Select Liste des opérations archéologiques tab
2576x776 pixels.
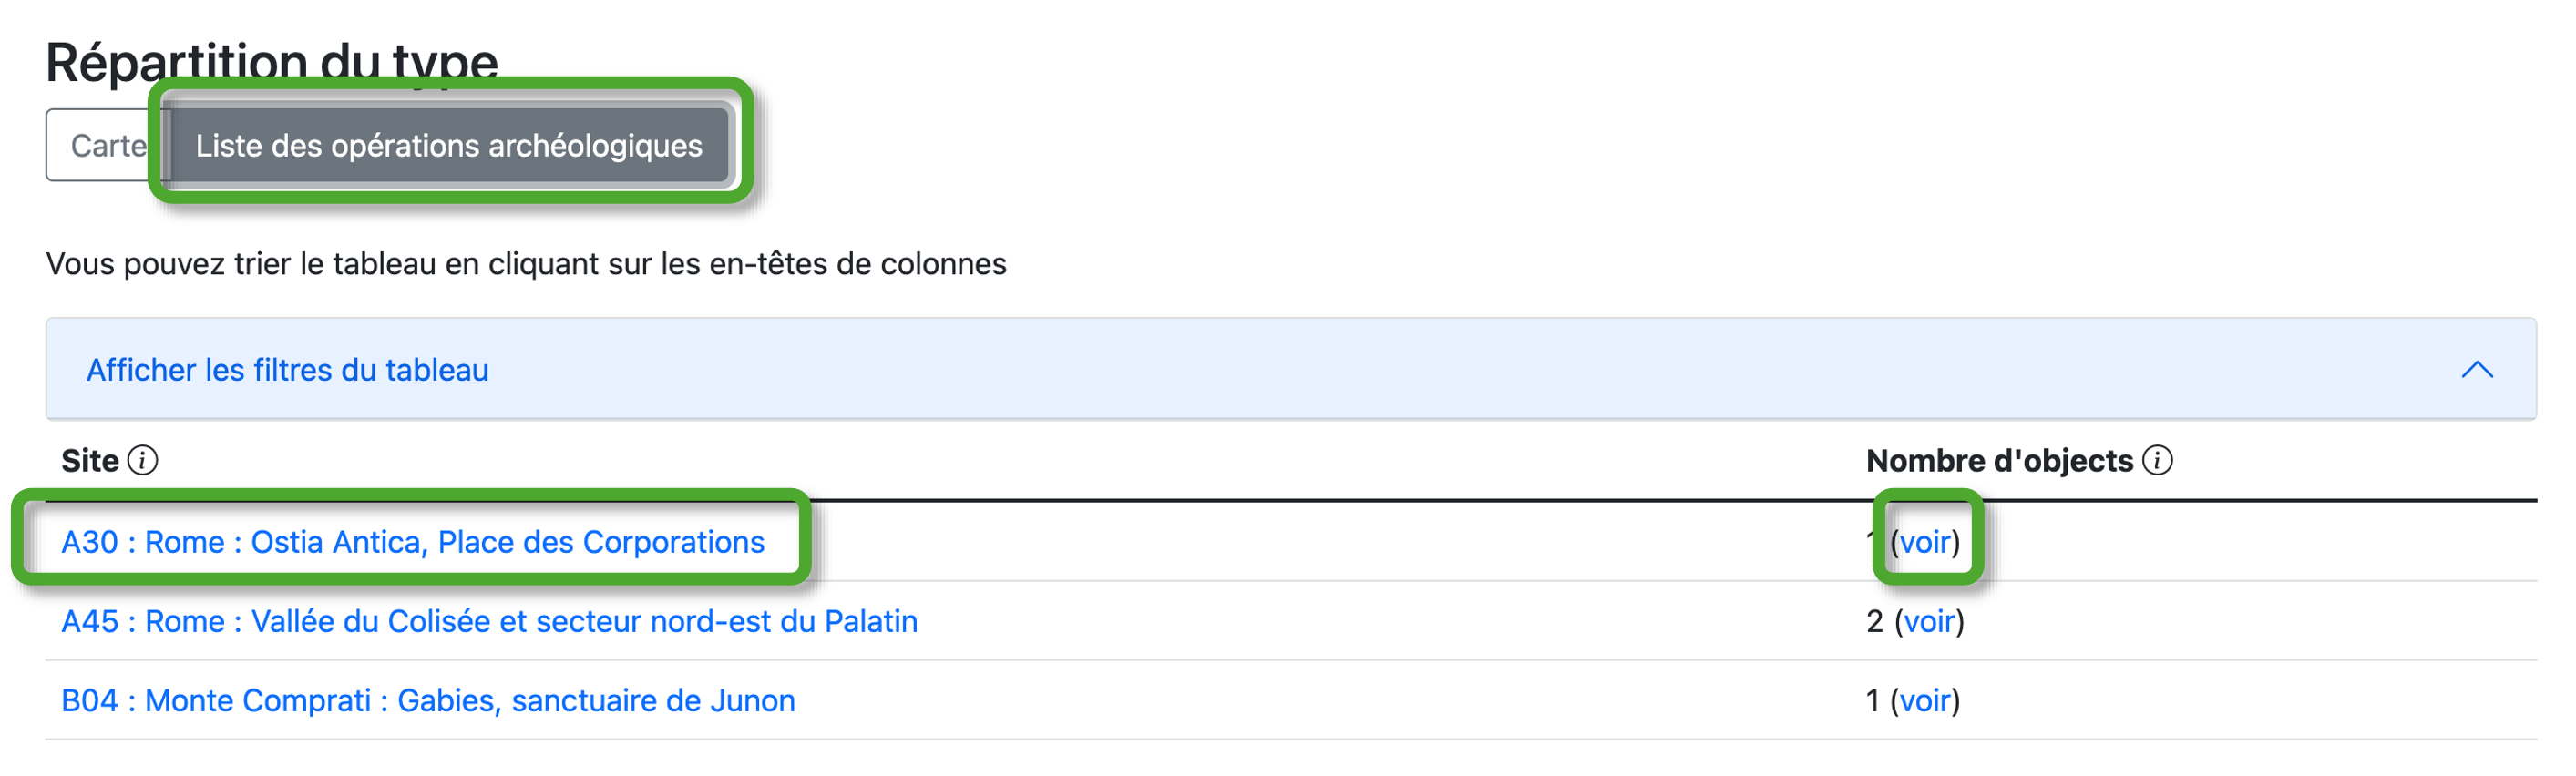[x=449, y=146]
